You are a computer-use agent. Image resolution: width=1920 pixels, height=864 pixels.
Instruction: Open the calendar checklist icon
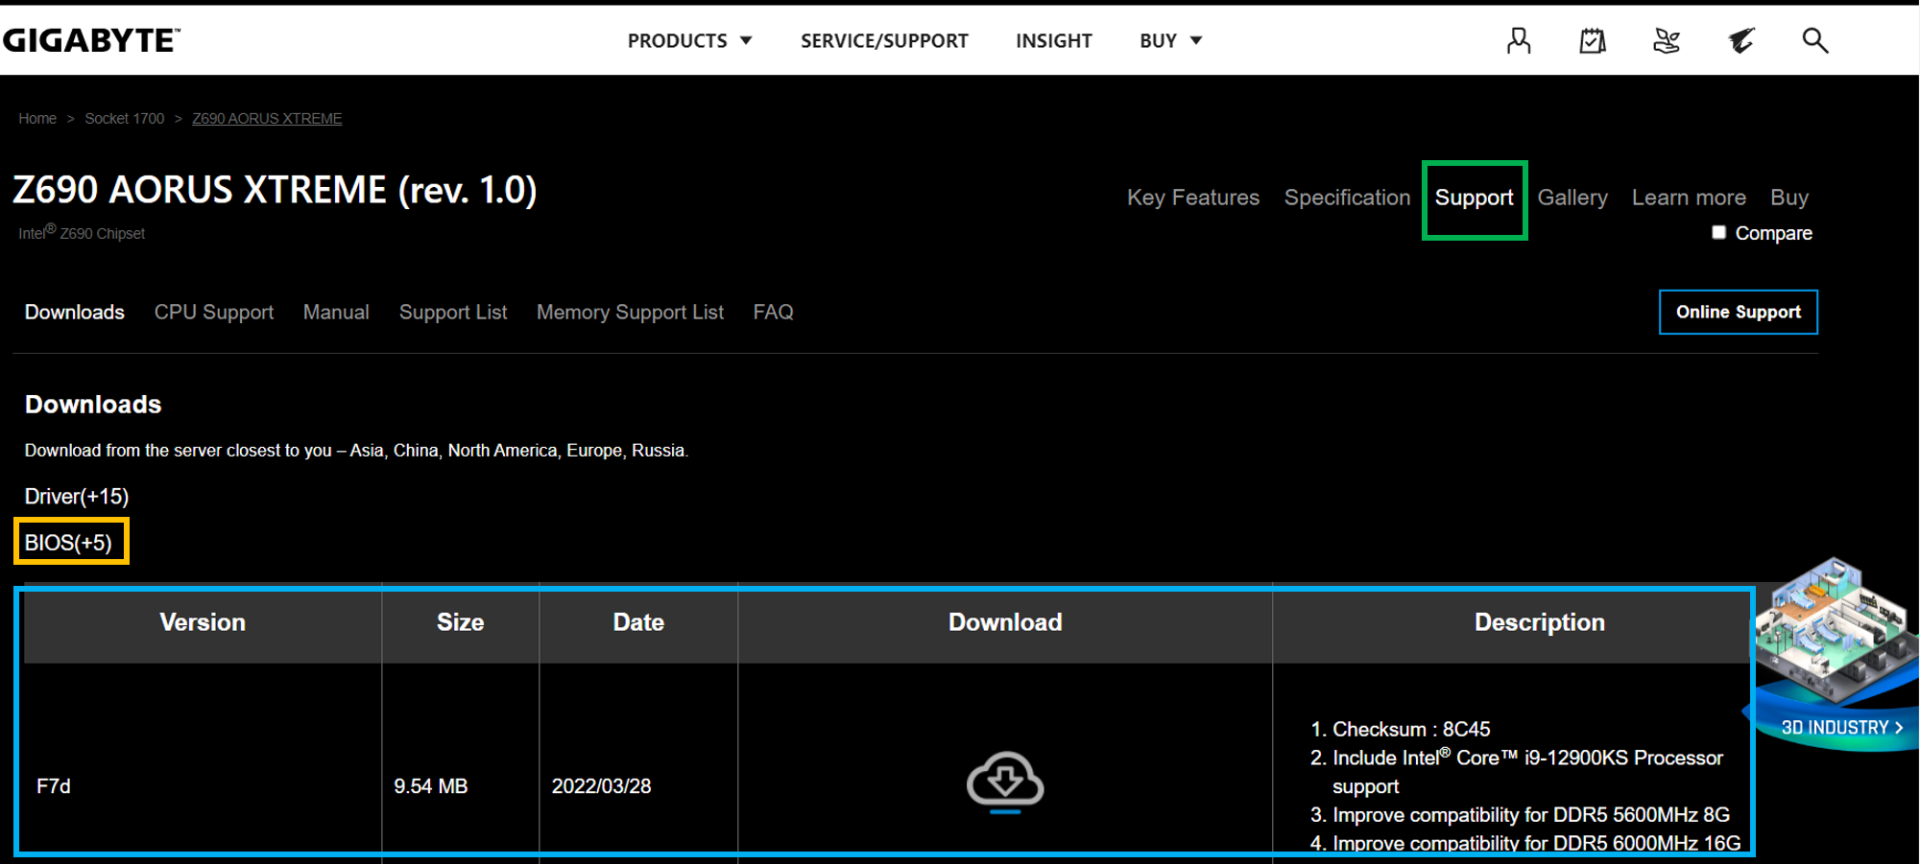click(x=1592, y=41)
